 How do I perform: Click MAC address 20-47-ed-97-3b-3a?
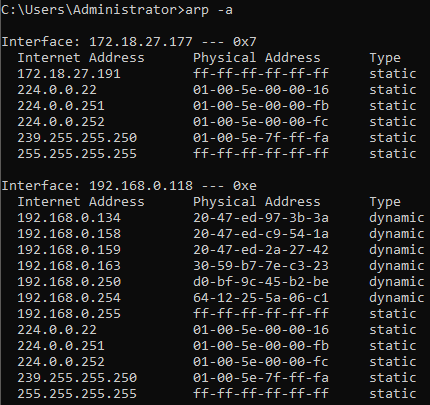click(x=261, y=218)
